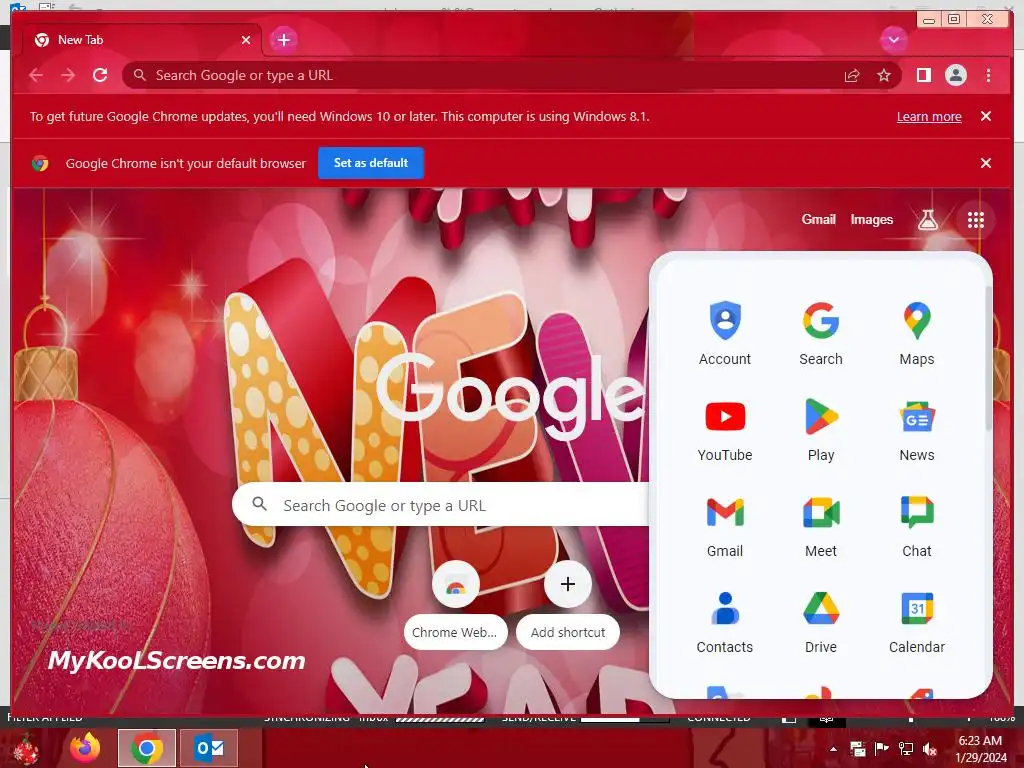Open the Account app in Google apps panel

pos(725,333)
